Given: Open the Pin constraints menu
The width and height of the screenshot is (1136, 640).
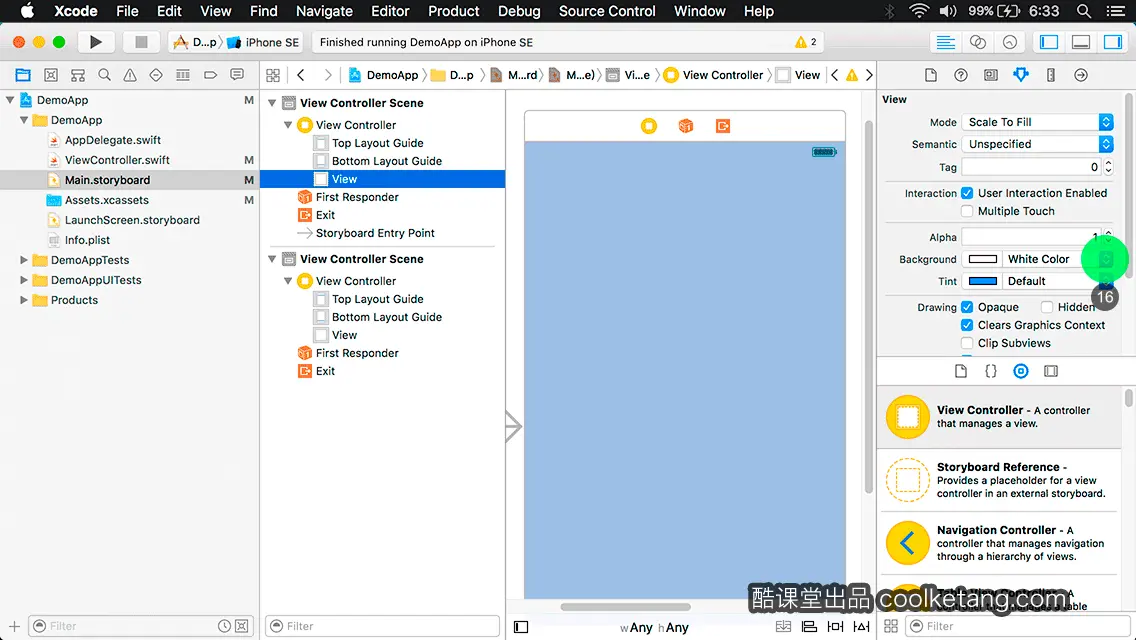Looking at the screenshot, I should 835,626.
